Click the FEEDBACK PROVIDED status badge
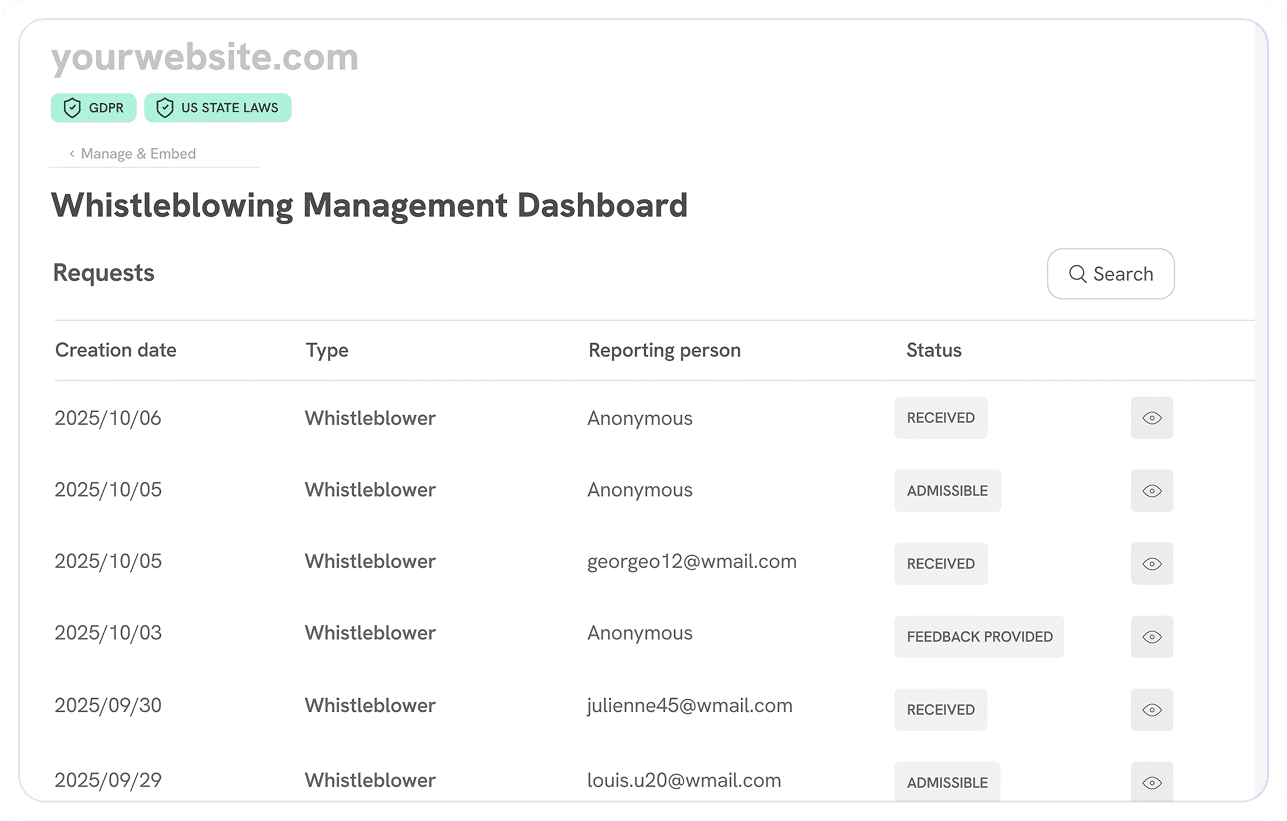1287x821 pixels. 978,637
